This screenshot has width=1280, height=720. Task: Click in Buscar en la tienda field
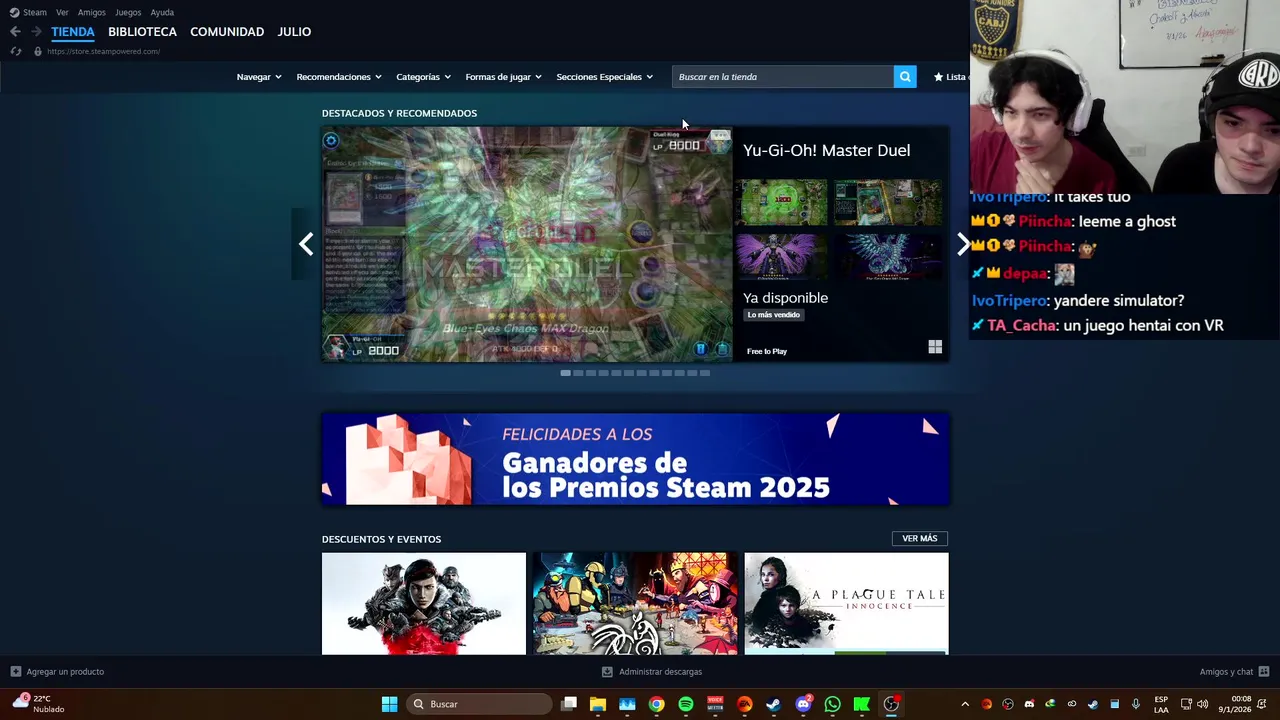(x=783, y=77)
